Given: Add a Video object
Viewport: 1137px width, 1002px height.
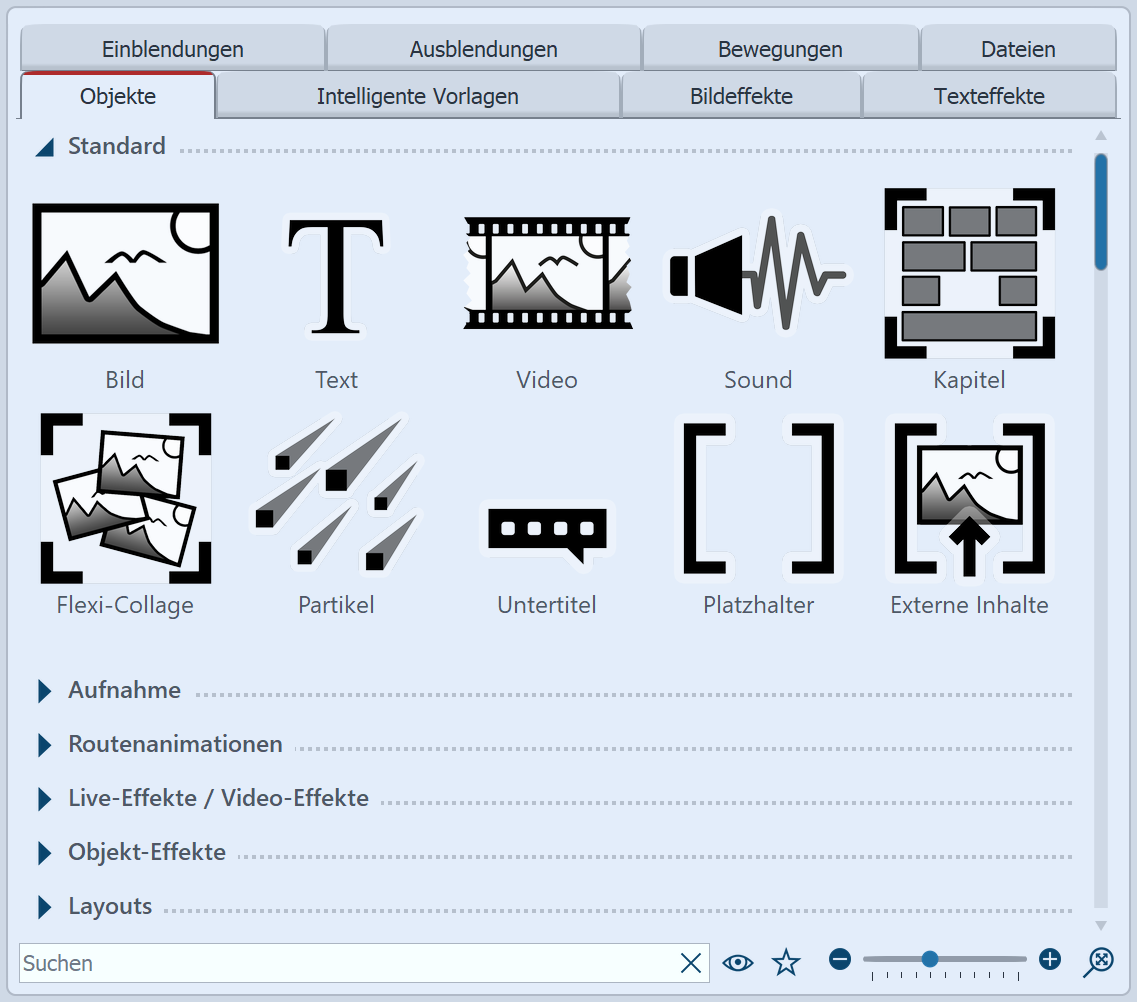Looking at the screenshot, I should pos(546,272).
